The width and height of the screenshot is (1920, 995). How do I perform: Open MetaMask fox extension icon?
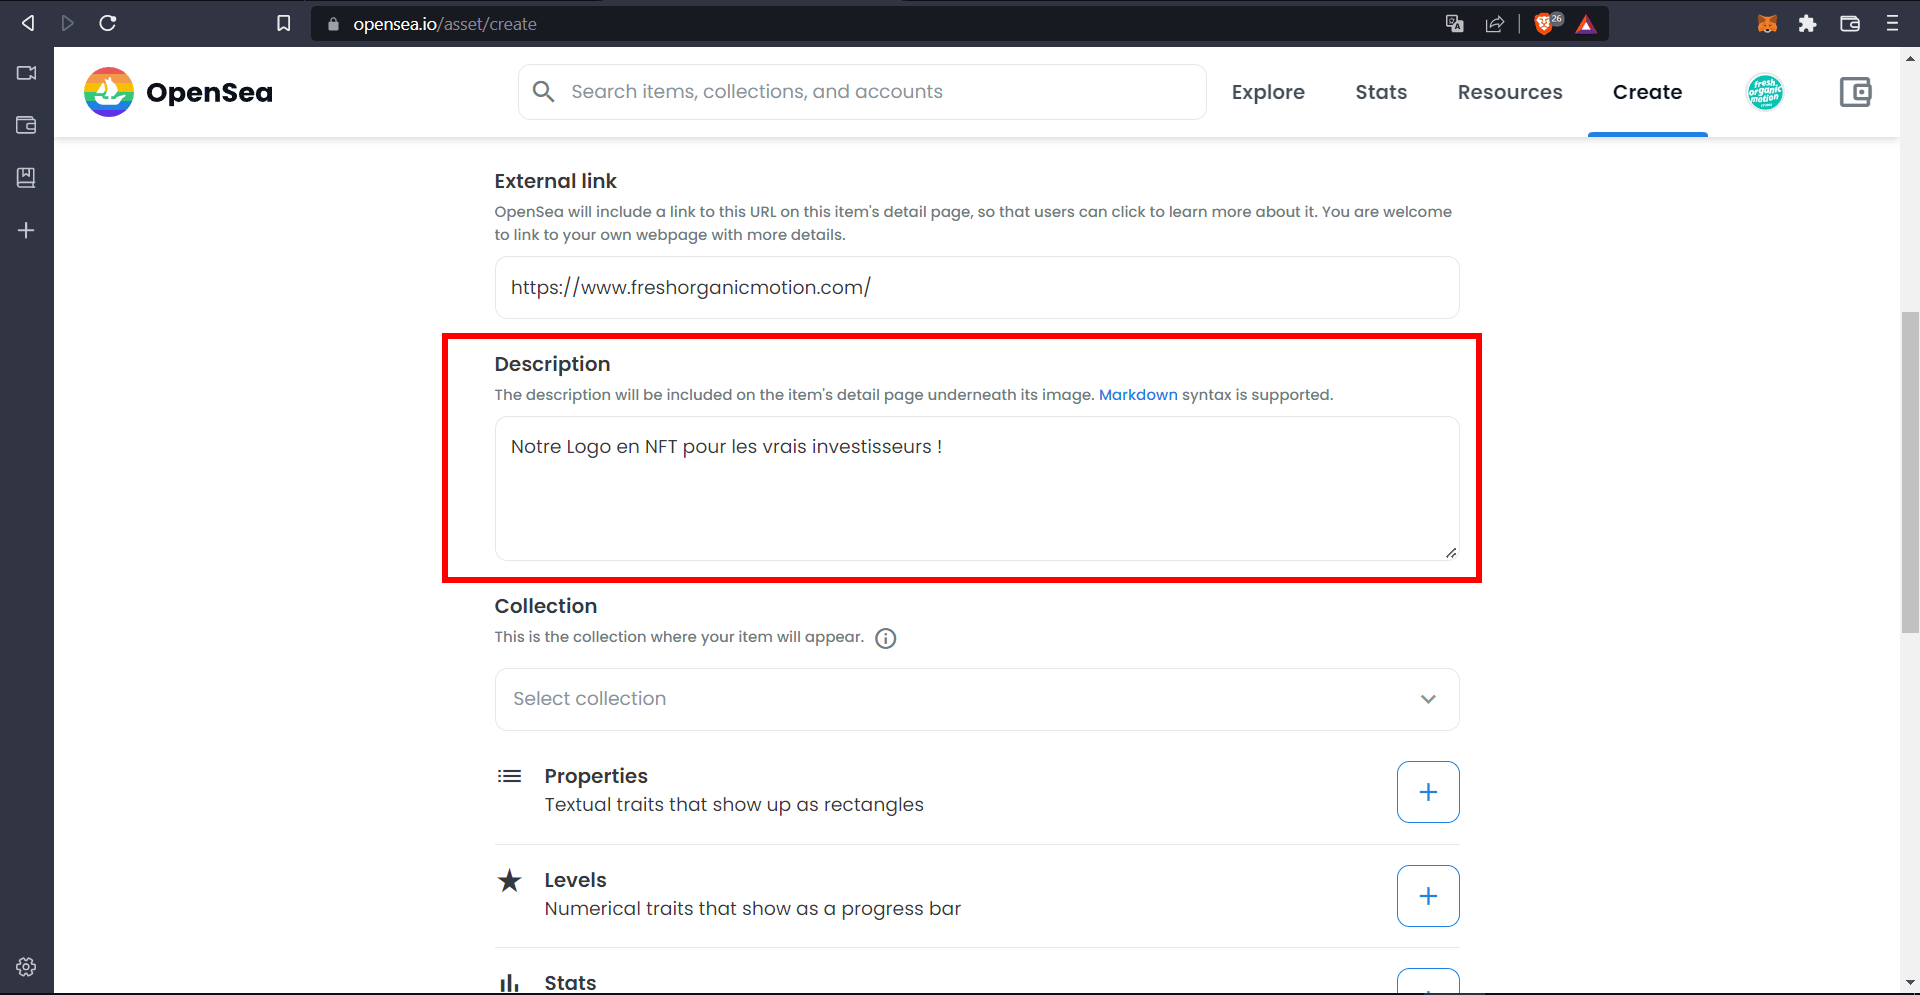click(x=1767, y=23)
